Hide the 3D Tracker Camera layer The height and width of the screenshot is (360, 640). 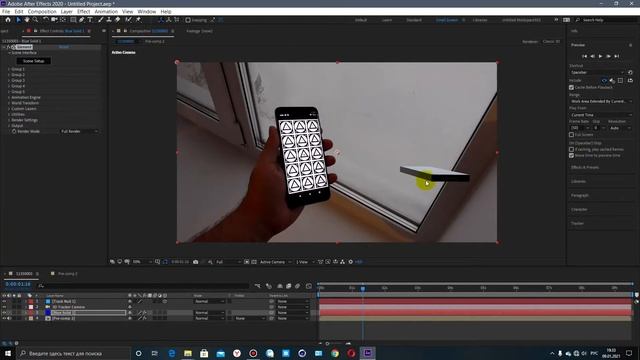[x=4, y=307]
